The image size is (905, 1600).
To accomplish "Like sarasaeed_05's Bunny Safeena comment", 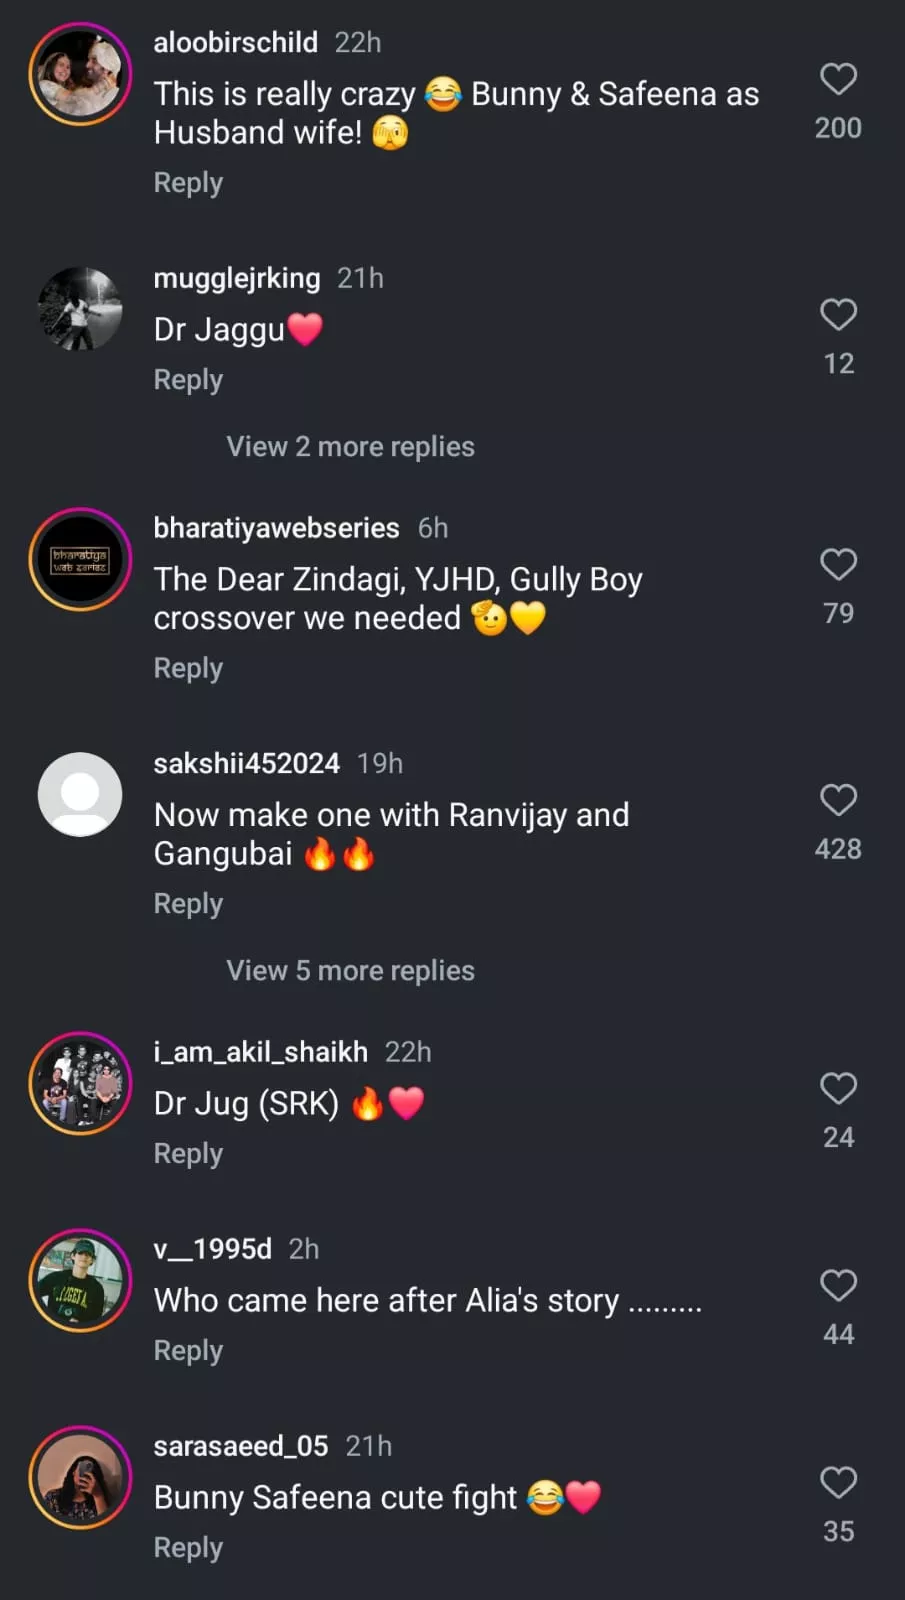I will (x=838, y=1482).
